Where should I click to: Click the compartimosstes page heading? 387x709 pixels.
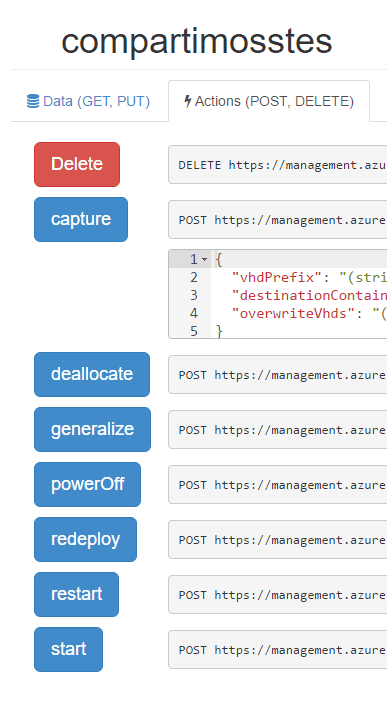tap(197, 42)
